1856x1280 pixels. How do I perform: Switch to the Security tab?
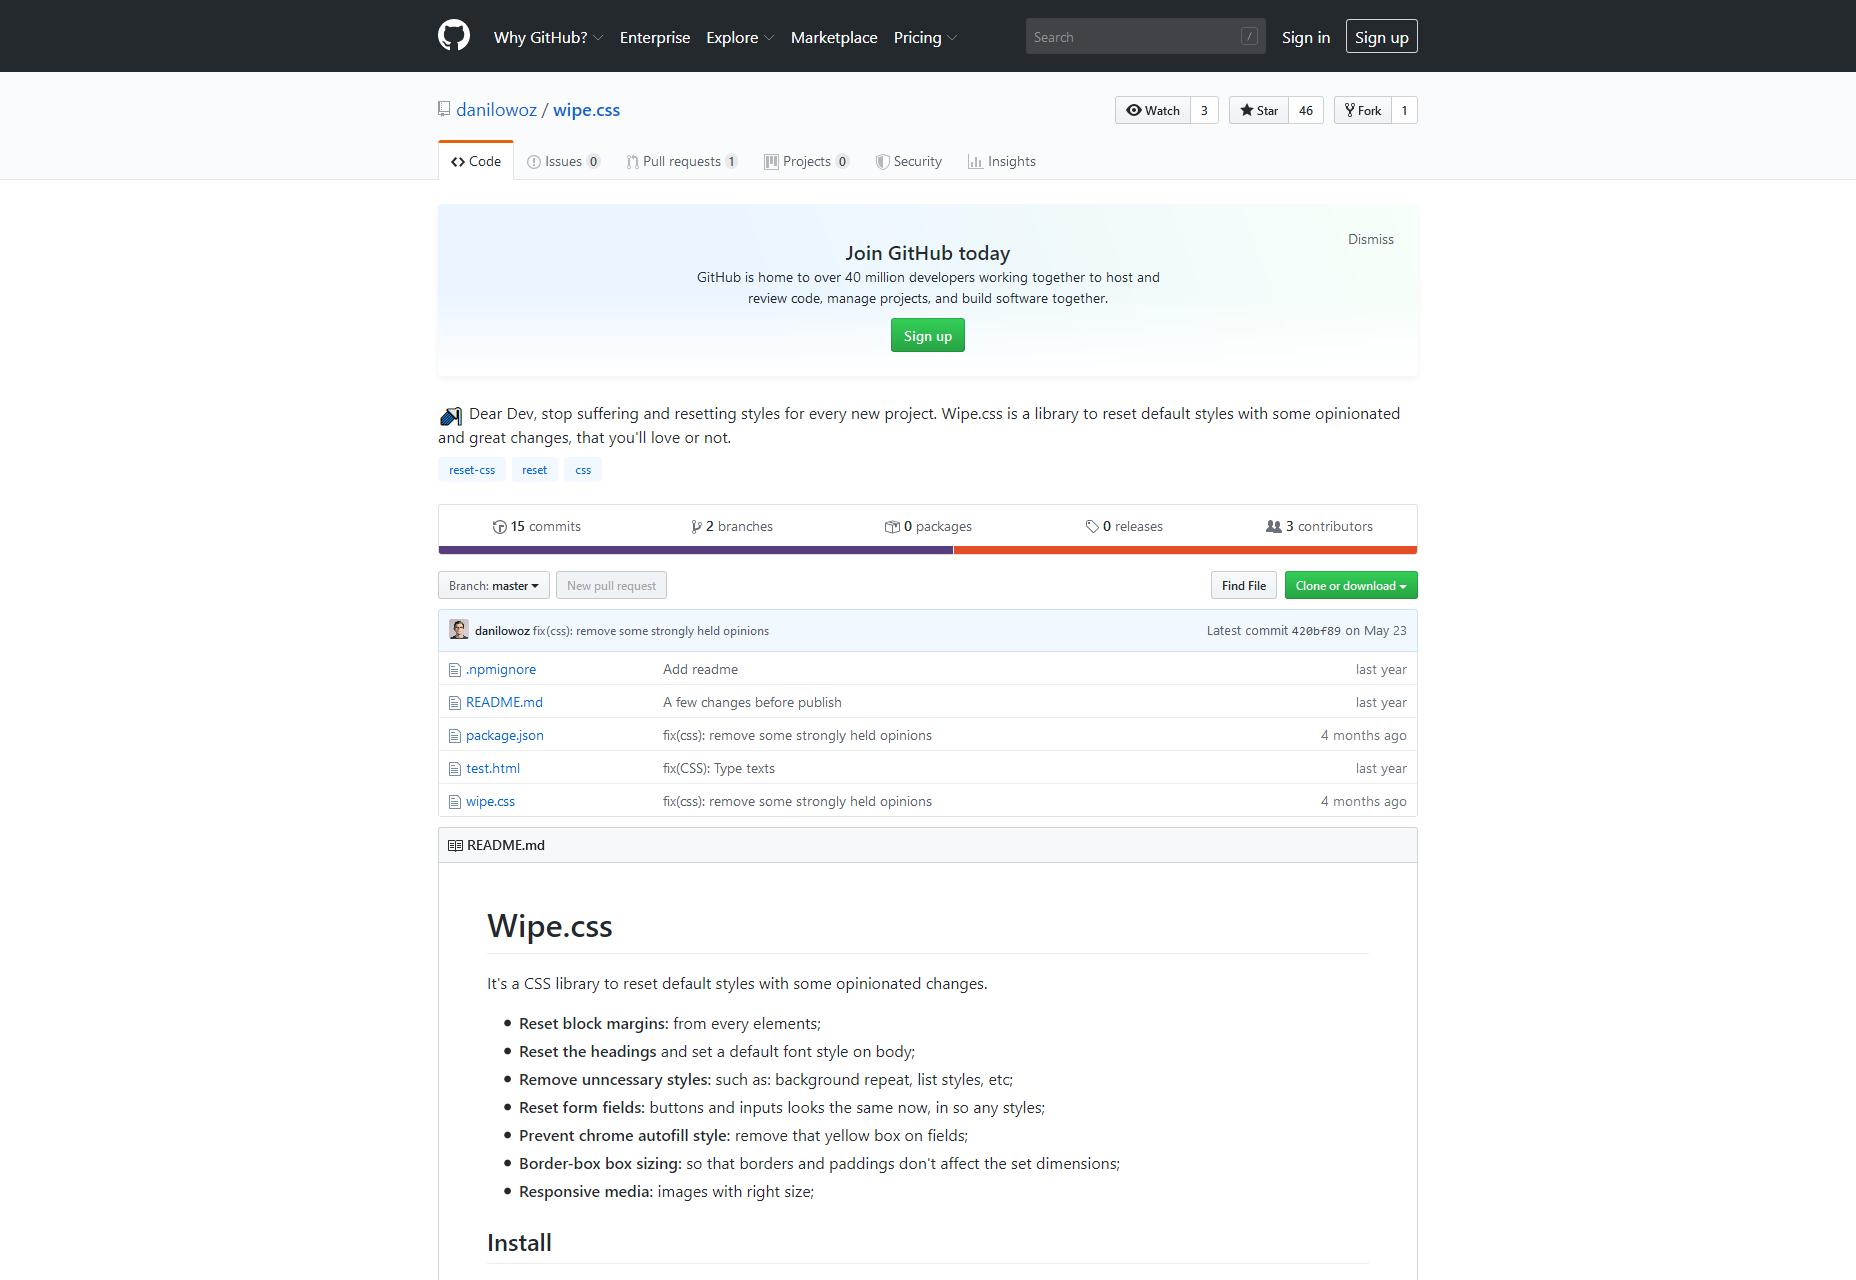point(908,161)
